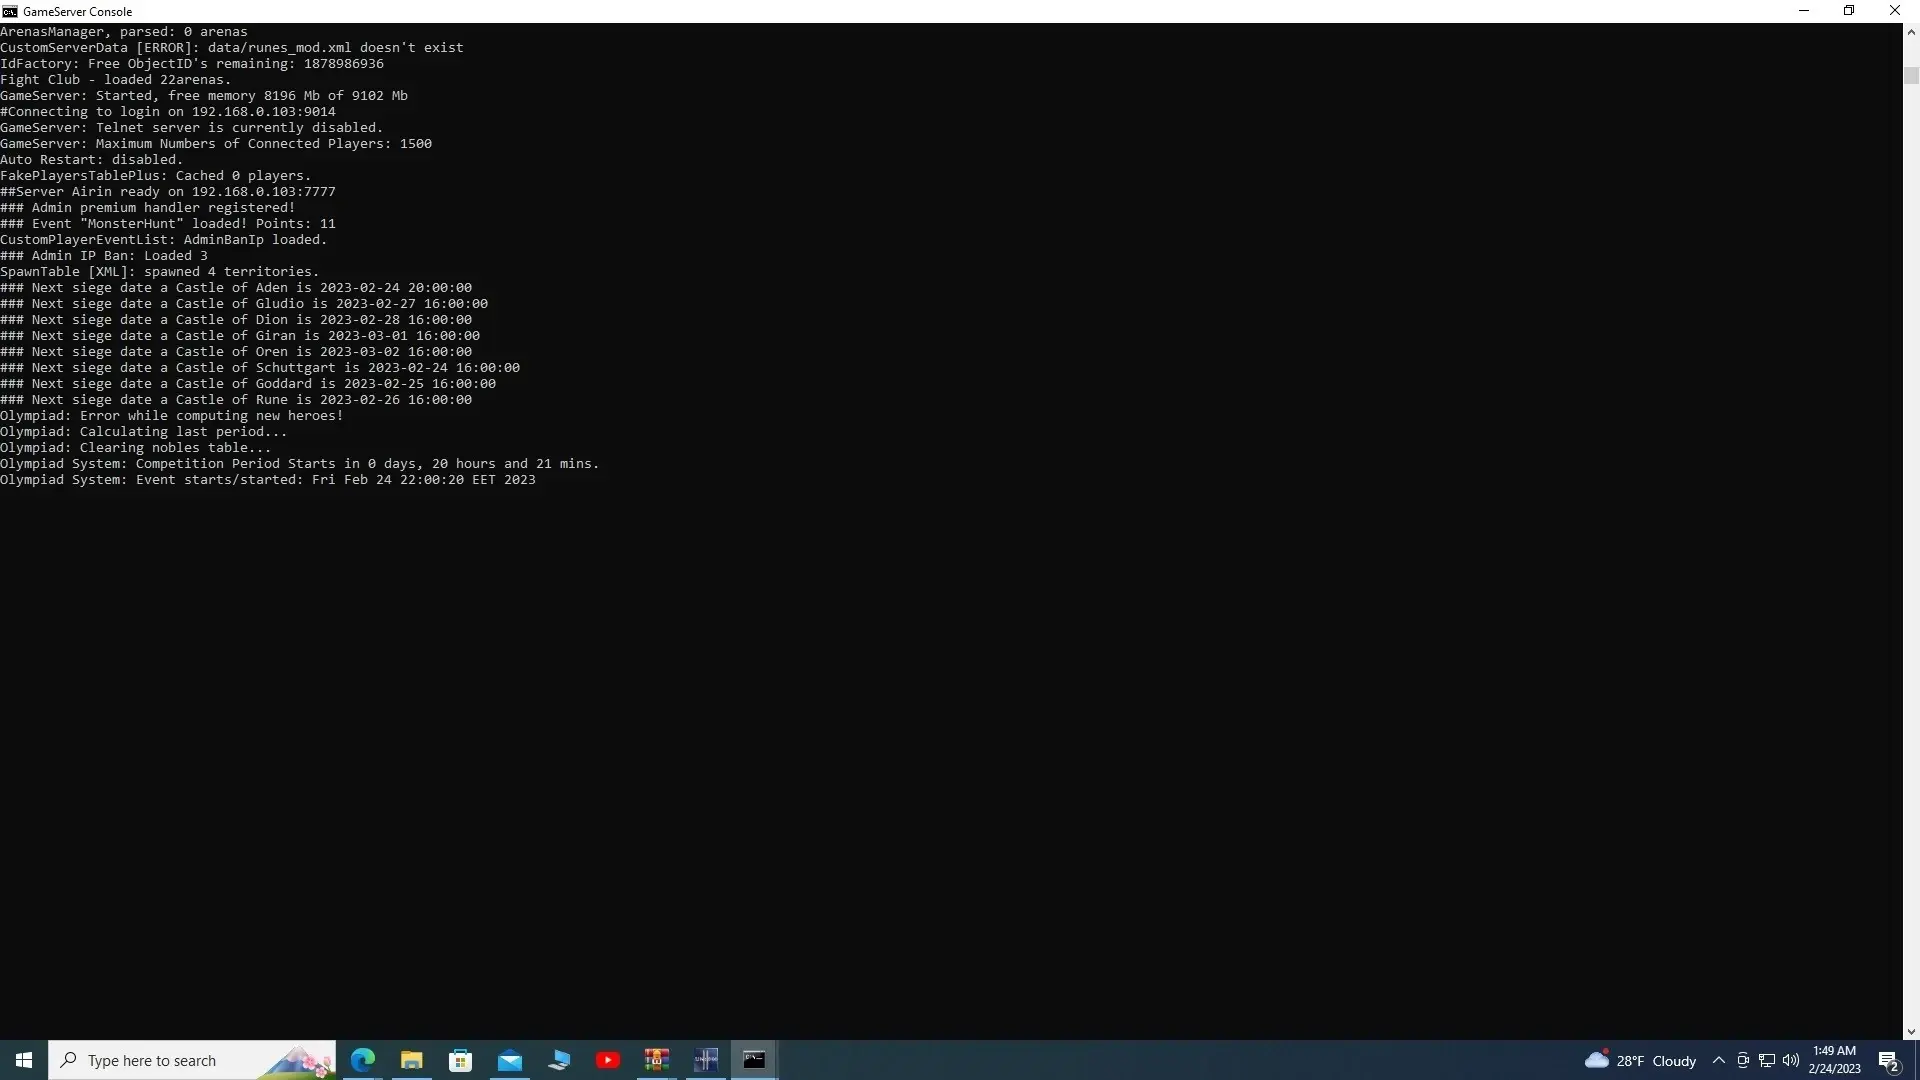Click the Mail app taskbar icon
The height and width of the screenshot is (1080, 1920).
(x=509, y=1060)
